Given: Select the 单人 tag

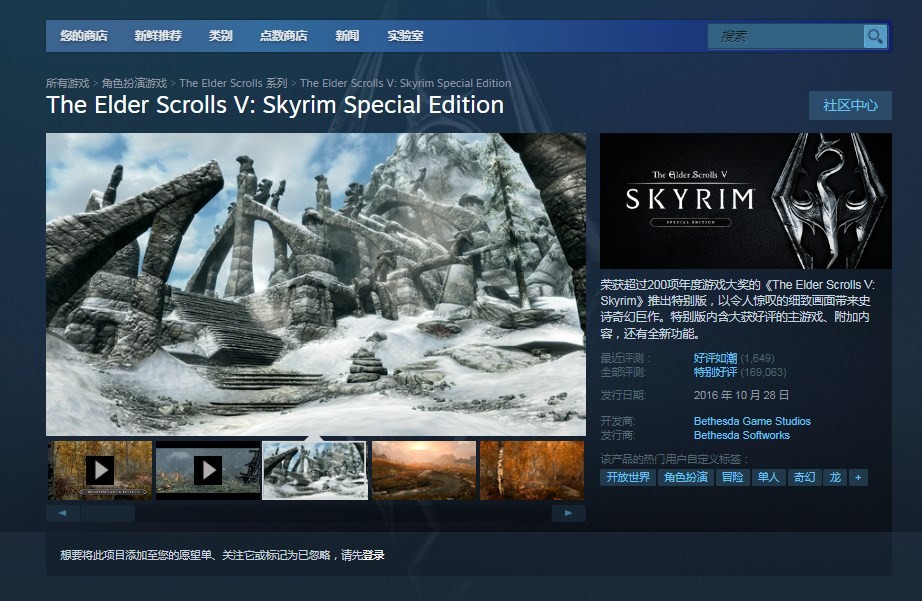Looking at the screenshot, I should pos(768,478).
